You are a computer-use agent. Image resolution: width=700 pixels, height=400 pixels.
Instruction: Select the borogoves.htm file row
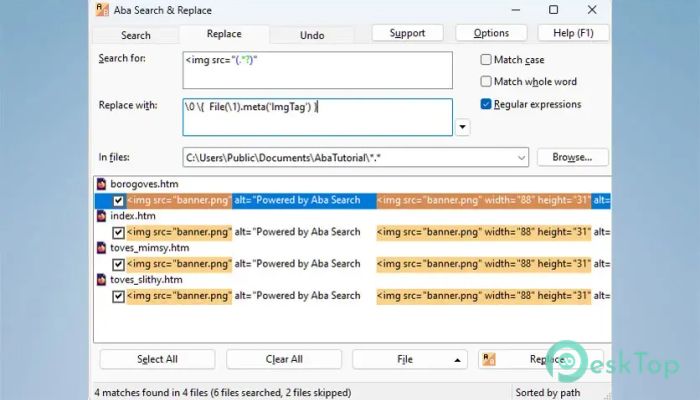coord(352,184)
